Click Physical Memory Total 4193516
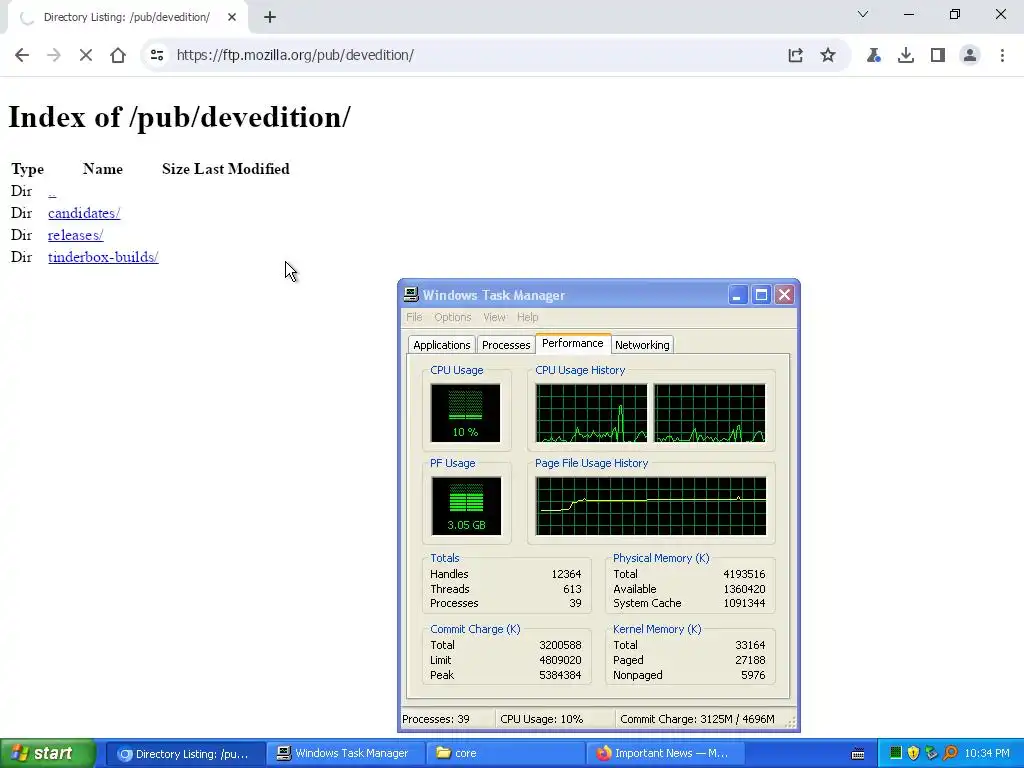The height and width of the screenshot is (768, 1024). tap(744, 574)
